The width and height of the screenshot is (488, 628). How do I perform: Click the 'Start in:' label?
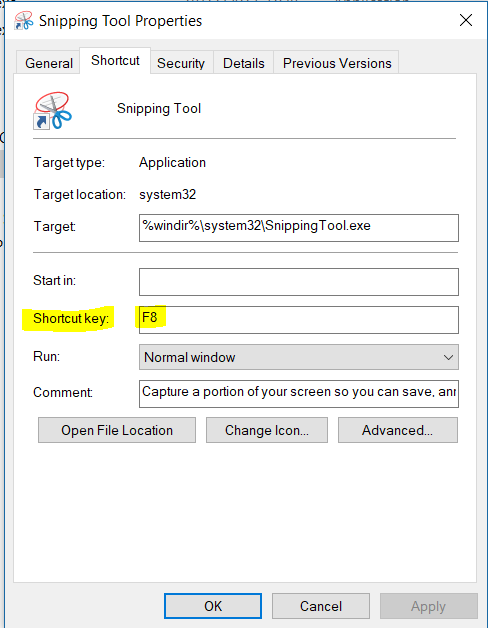tap(54, 280)
